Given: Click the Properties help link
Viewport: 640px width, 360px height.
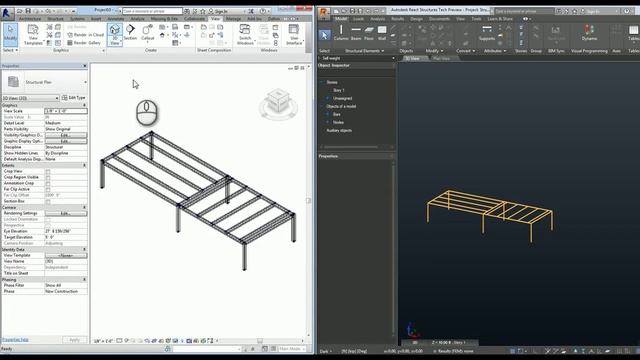Looking at the screenshot, I should pos(15,340).
